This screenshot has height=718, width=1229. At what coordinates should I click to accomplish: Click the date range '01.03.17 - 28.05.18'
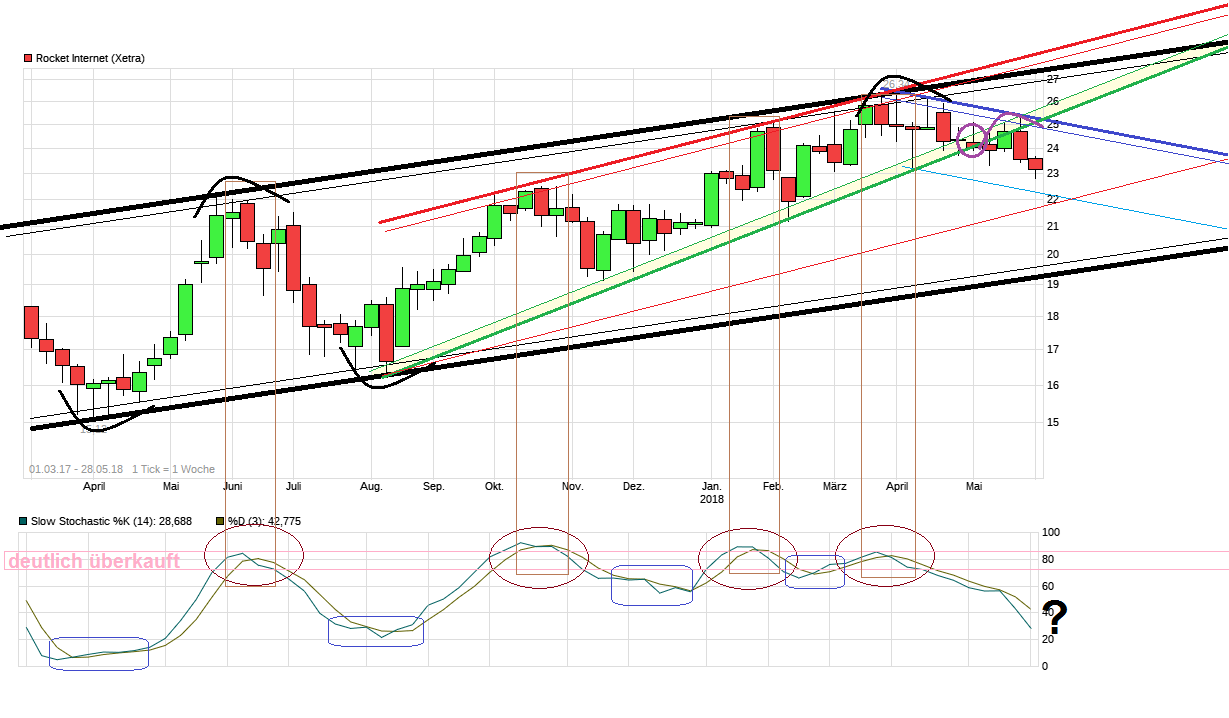76,468
